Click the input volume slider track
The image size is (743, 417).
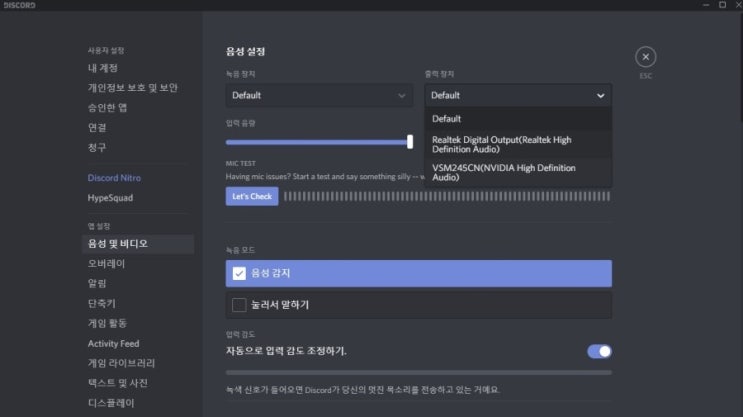point(317,142)
